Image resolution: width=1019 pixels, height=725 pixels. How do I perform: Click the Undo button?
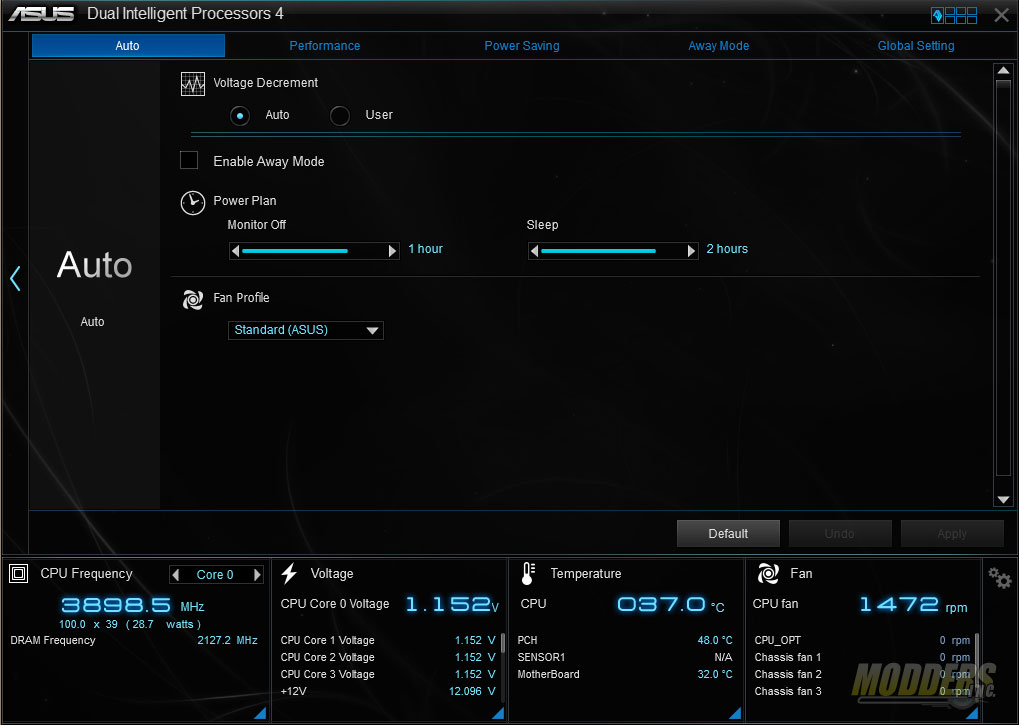(x=840, y=533)
